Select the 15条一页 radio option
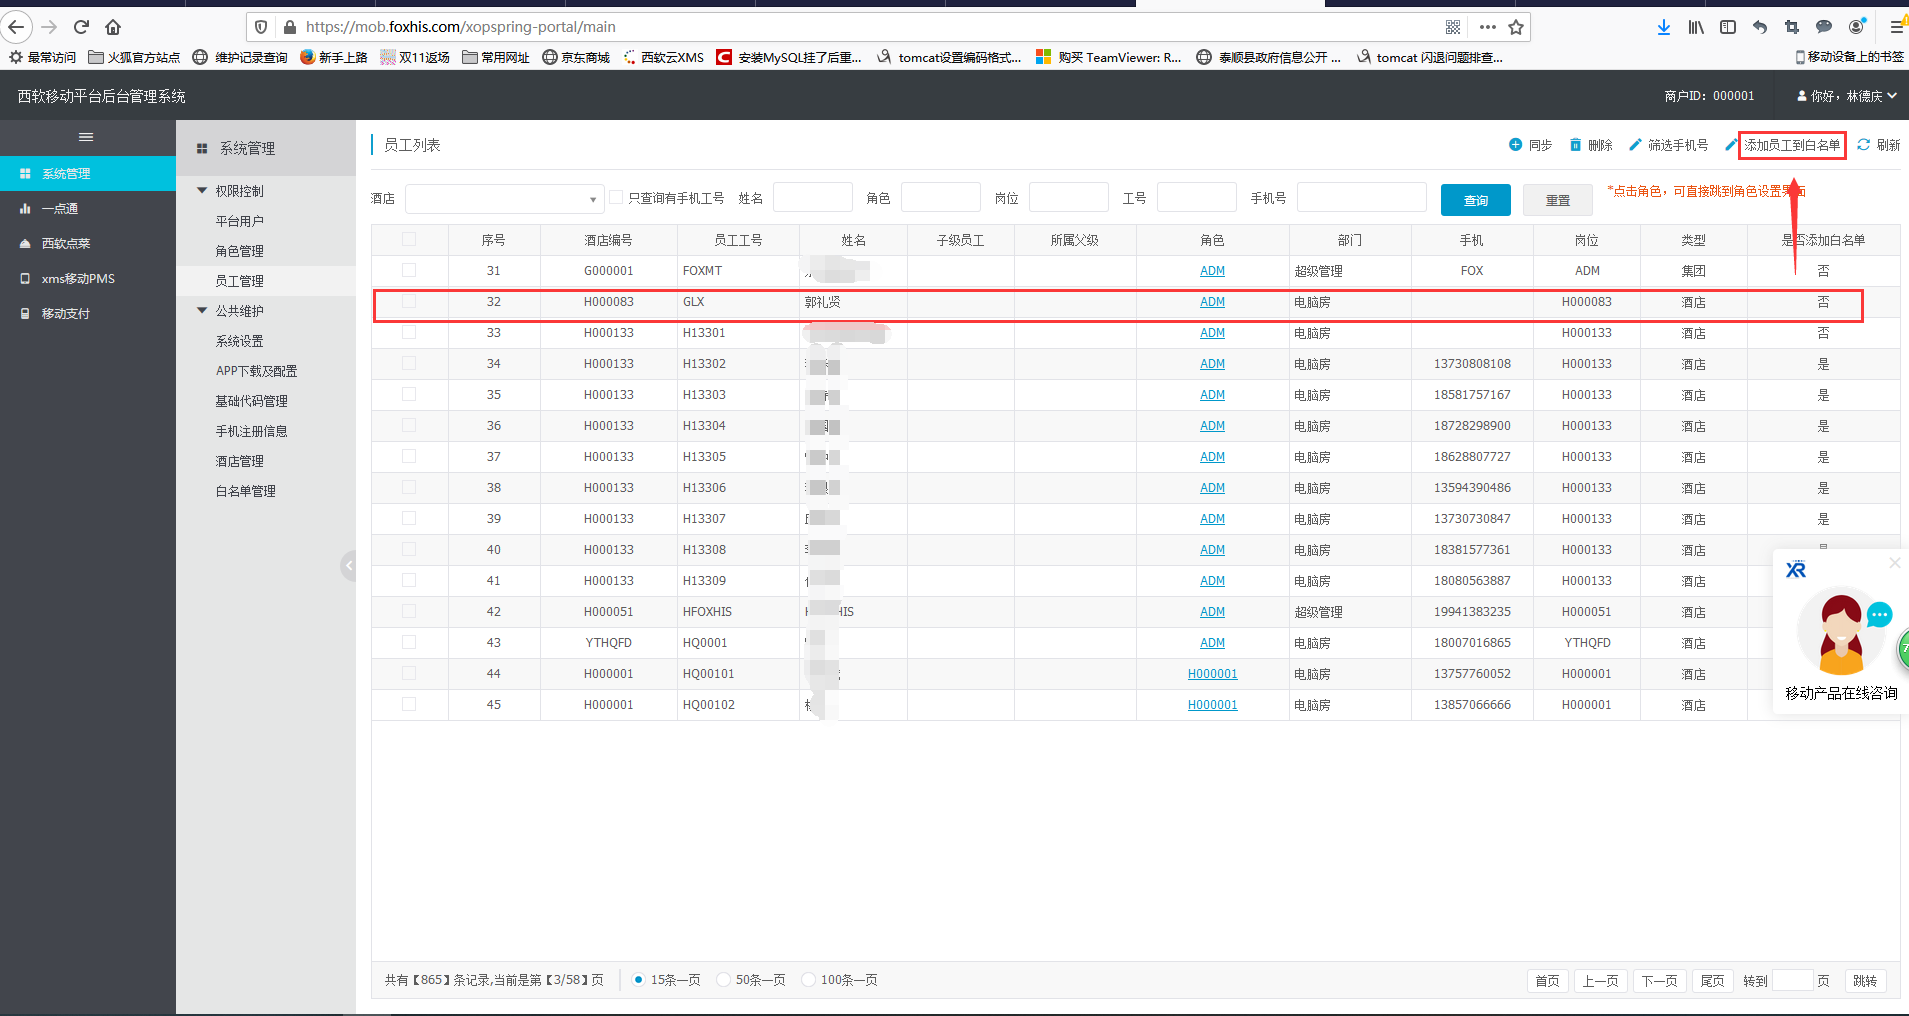The height and width of the screenshot is (1016, 1909). [x=639, y=980]
